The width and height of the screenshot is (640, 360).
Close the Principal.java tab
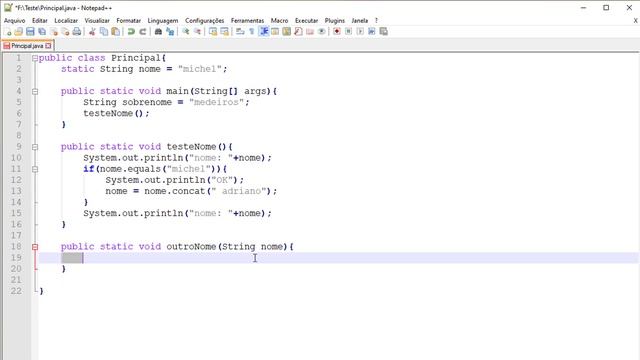pos(48,46)
